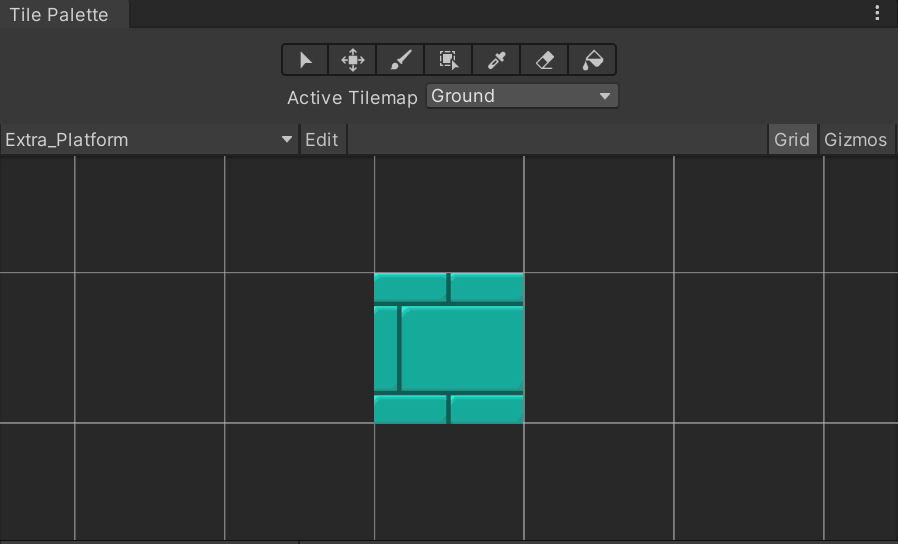Turn off the Grid overlay toggle

[x=791, y=140]
